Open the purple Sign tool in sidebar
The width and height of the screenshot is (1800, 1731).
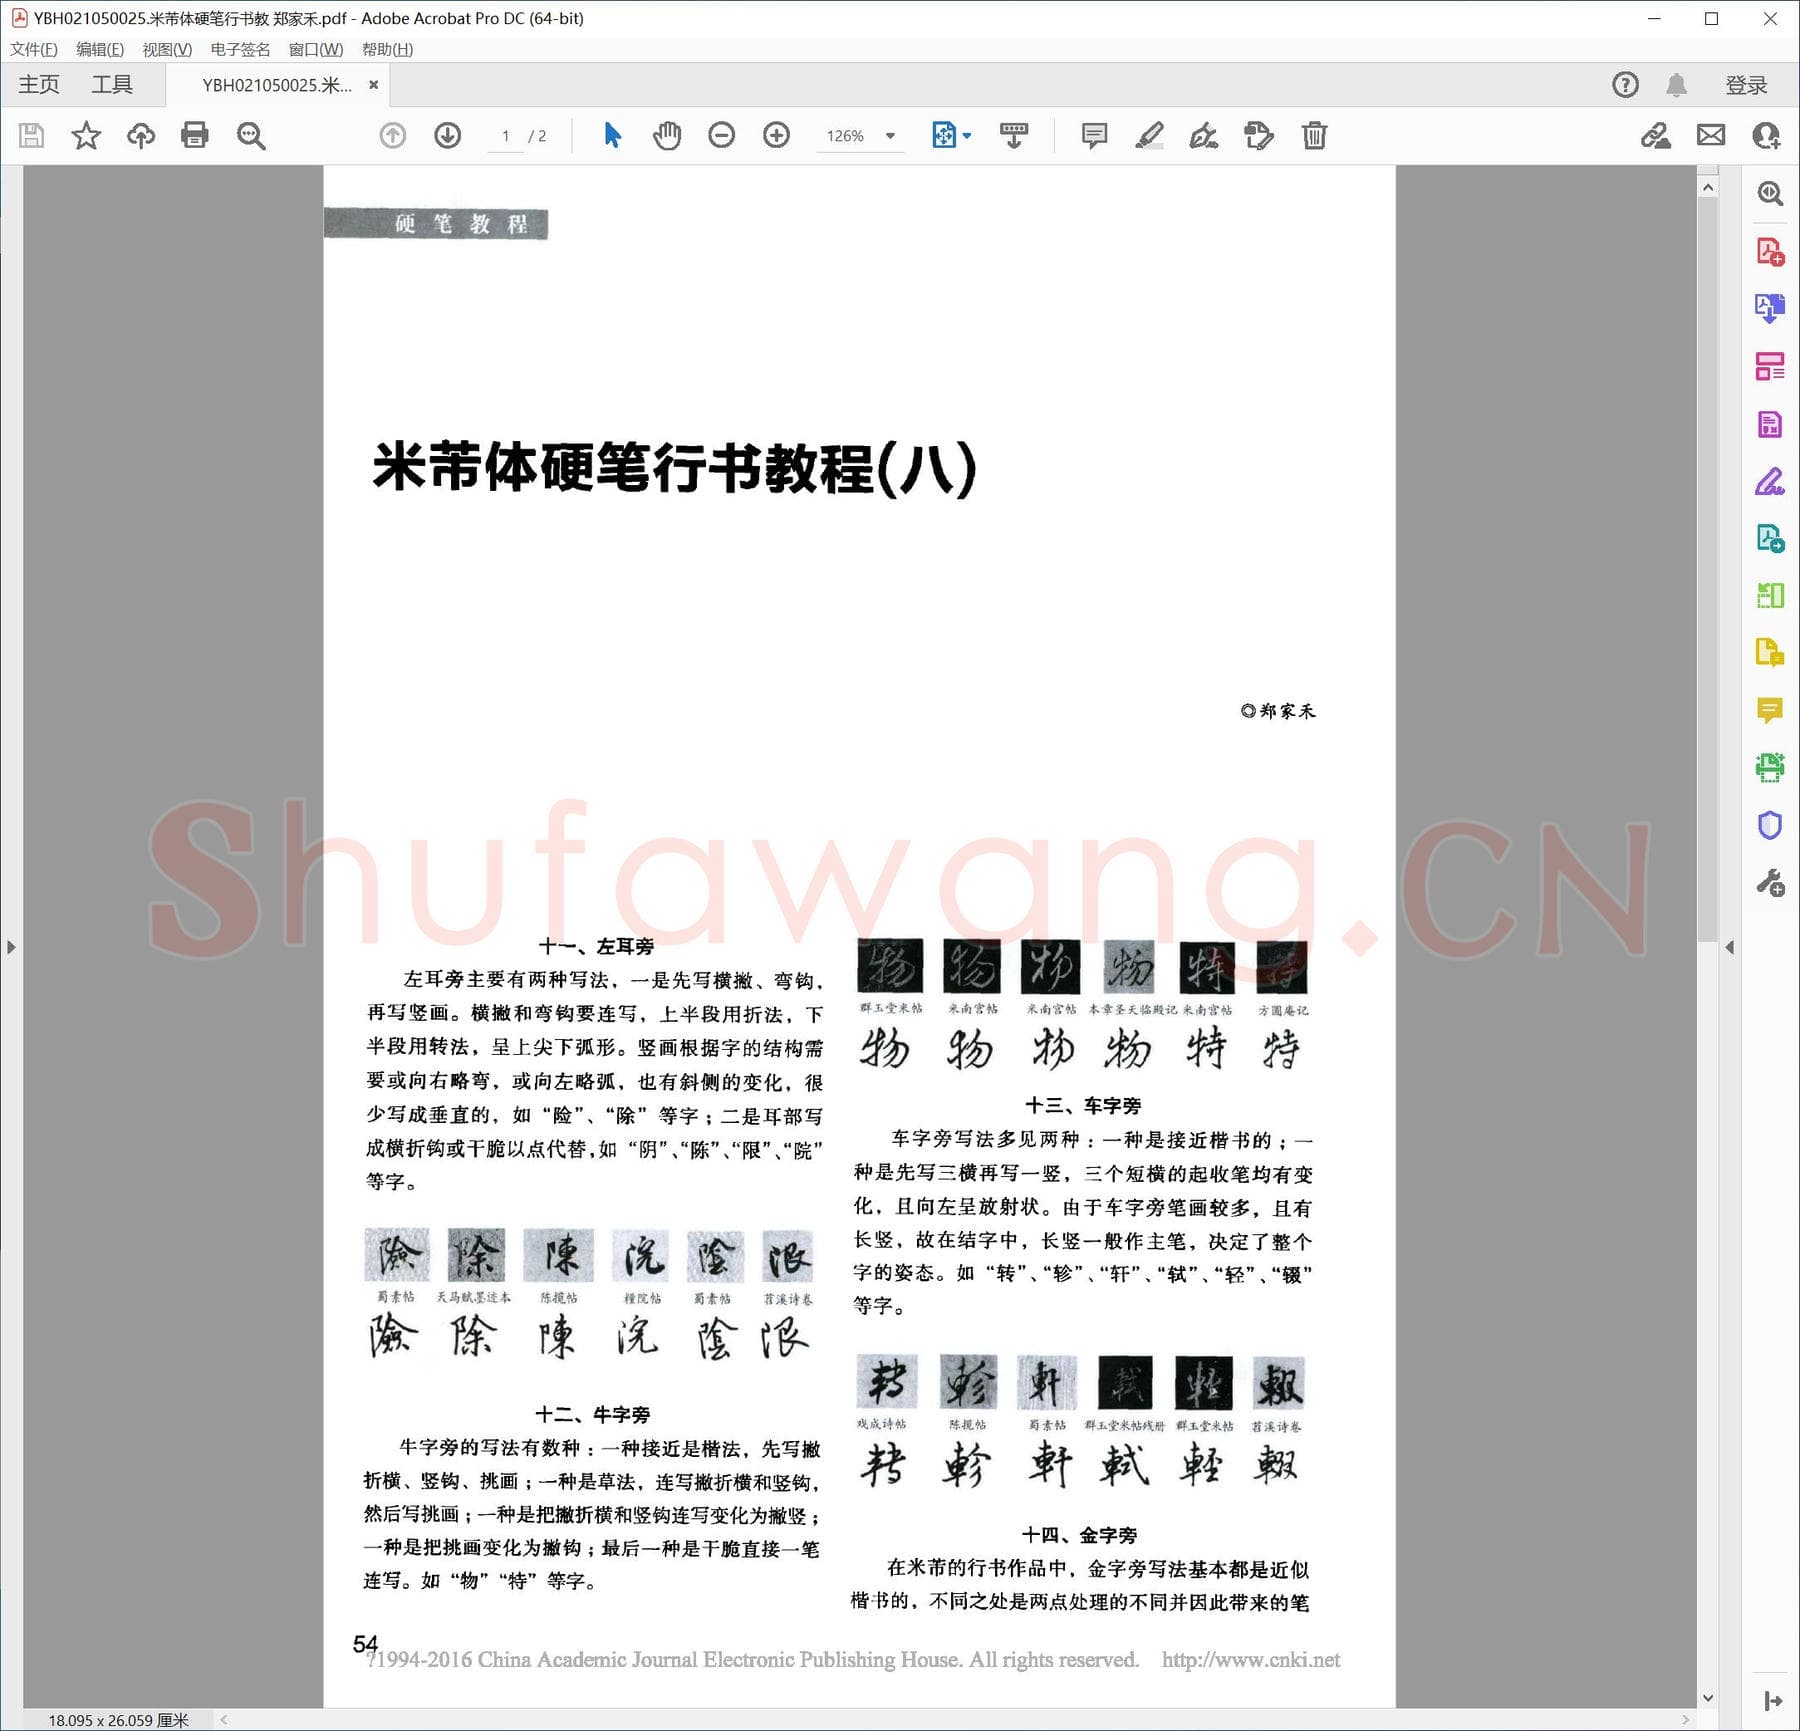tap(1770, 482)
